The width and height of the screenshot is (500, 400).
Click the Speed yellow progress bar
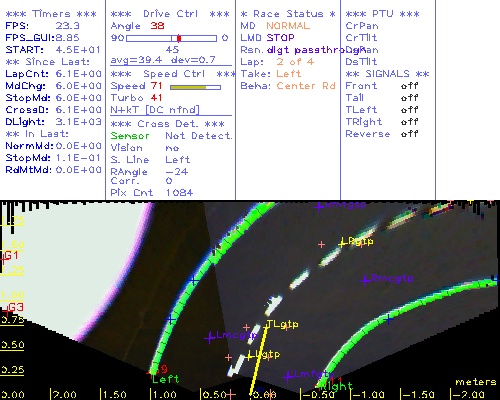point(195,87)
